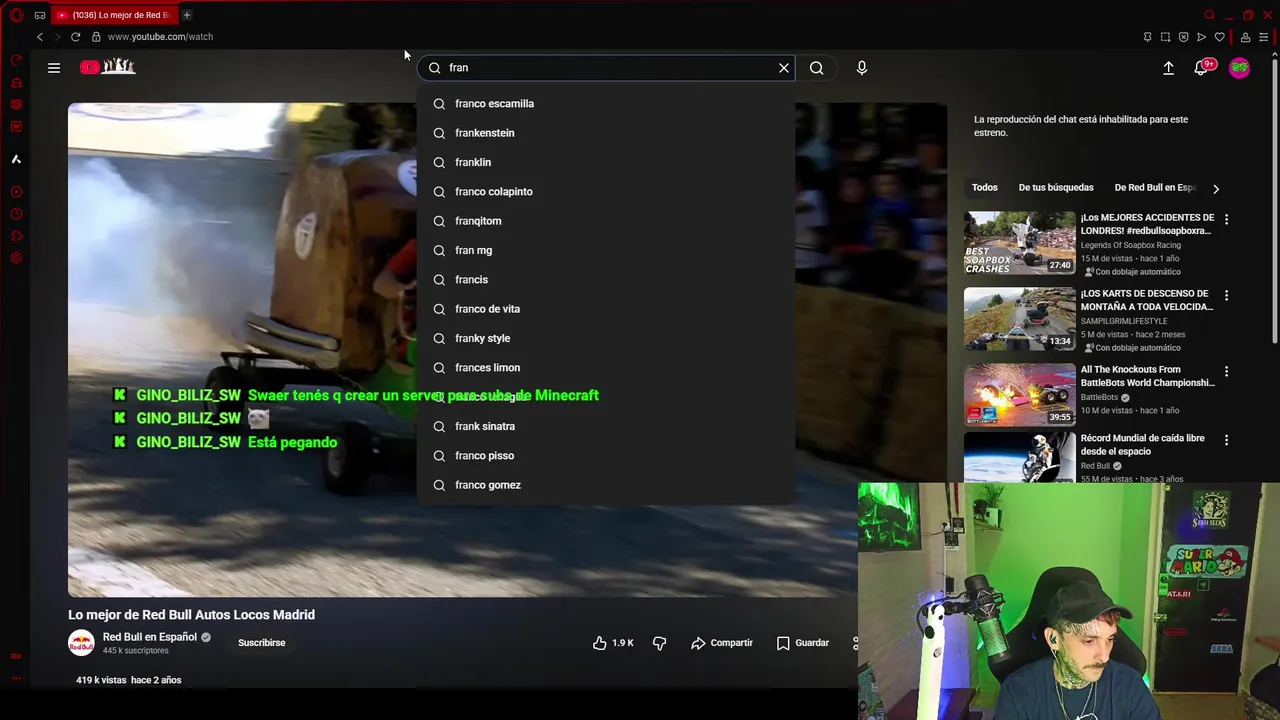Switch to 'De Red Bull en Esp' chip
Screen dimensions: 1280x720
[x=1155, y=188]
